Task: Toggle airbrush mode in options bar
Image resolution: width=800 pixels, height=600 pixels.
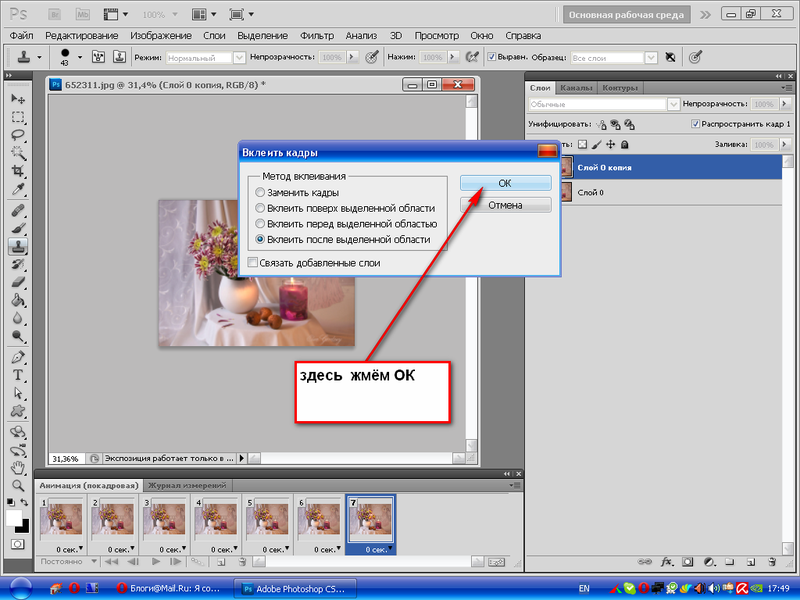Action: click(x=472, y=57)
